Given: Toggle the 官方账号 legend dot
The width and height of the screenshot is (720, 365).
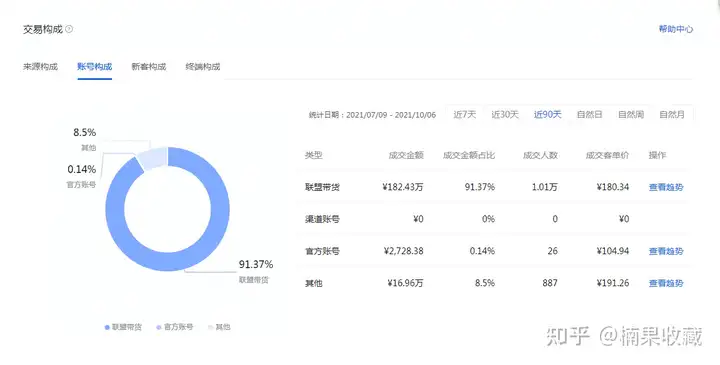Looking at the screenshot, I should pyautogui.click(x=159, y=327).
